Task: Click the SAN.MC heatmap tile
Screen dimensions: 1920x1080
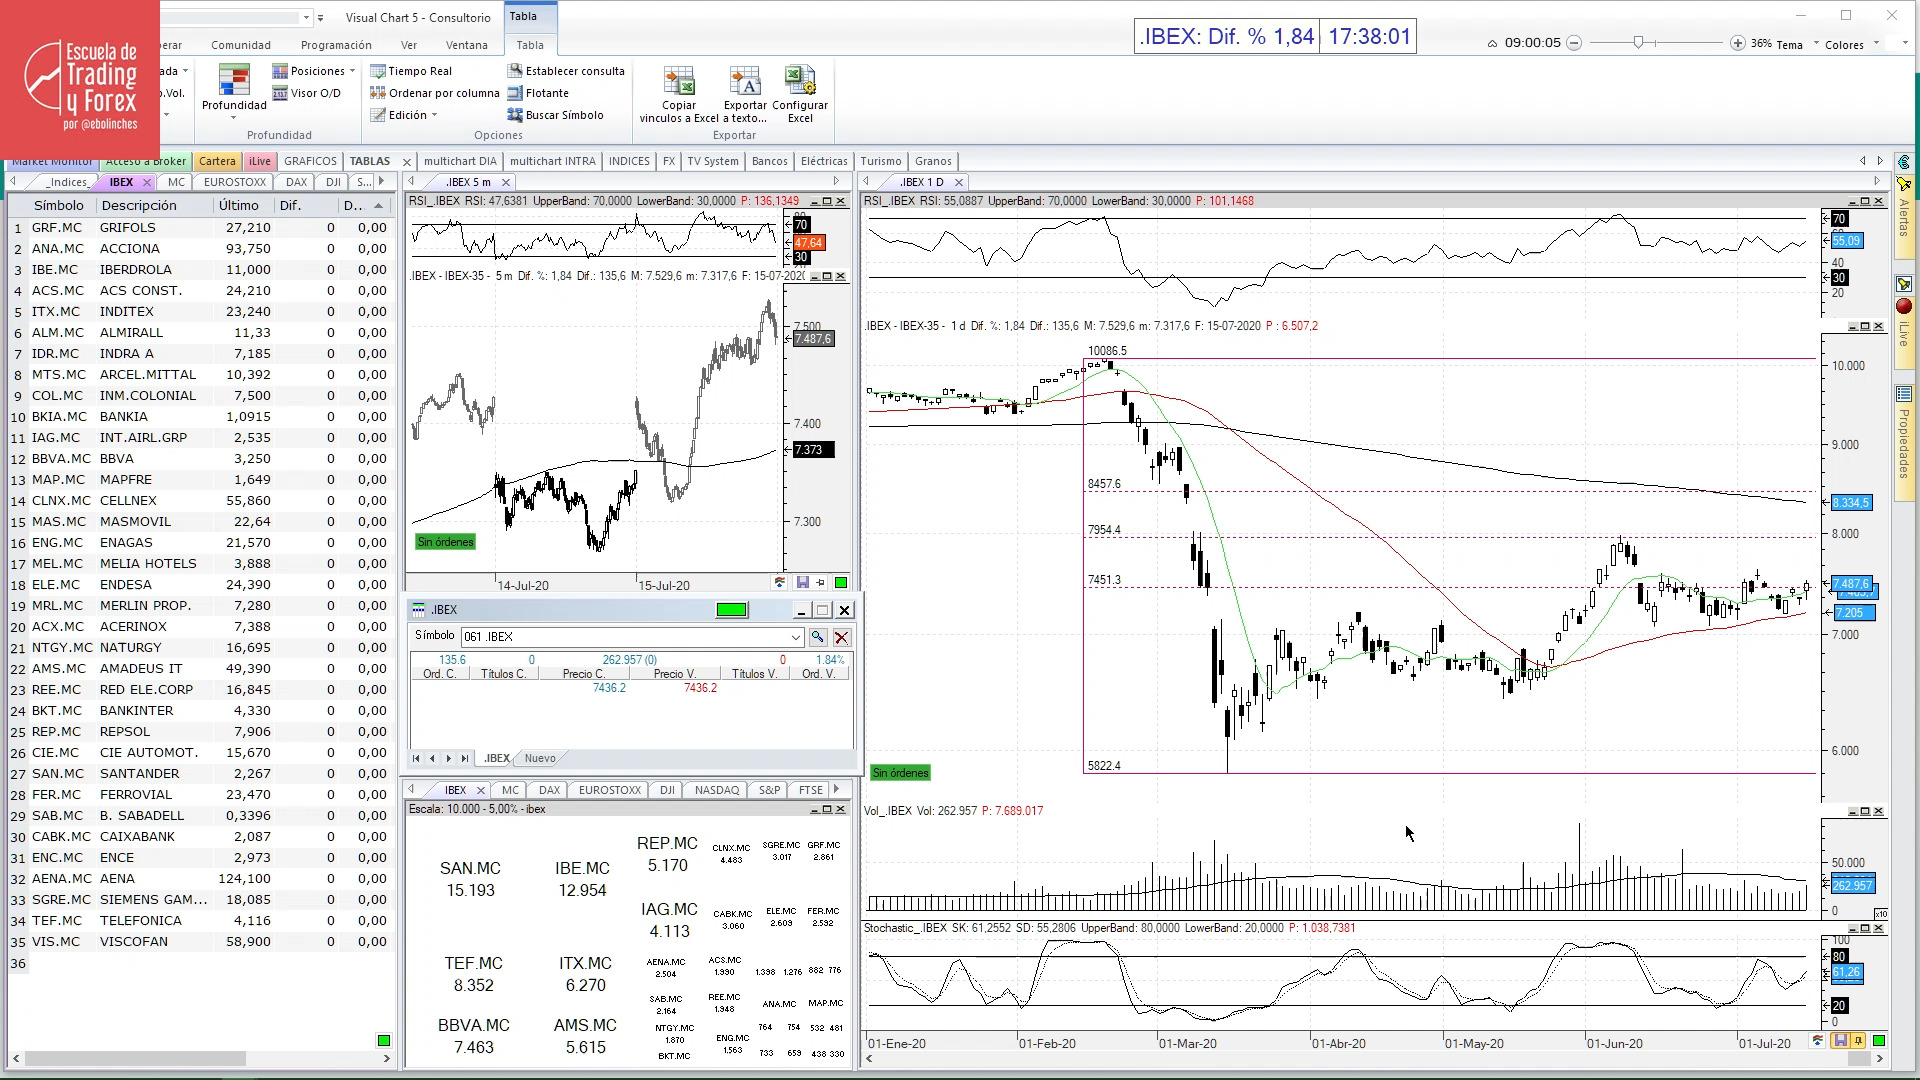Action: coord(470,879)
